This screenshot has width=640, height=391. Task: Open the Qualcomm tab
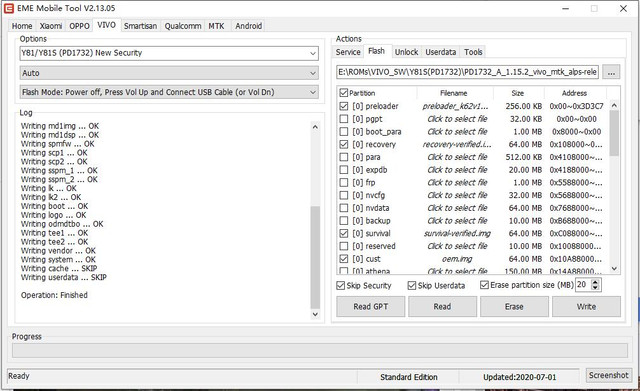click(183, 26)
